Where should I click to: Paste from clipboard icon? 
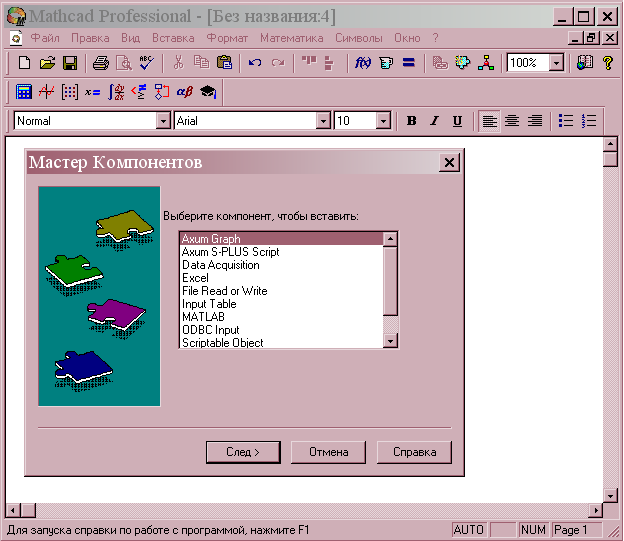click(x=224, y=63)
